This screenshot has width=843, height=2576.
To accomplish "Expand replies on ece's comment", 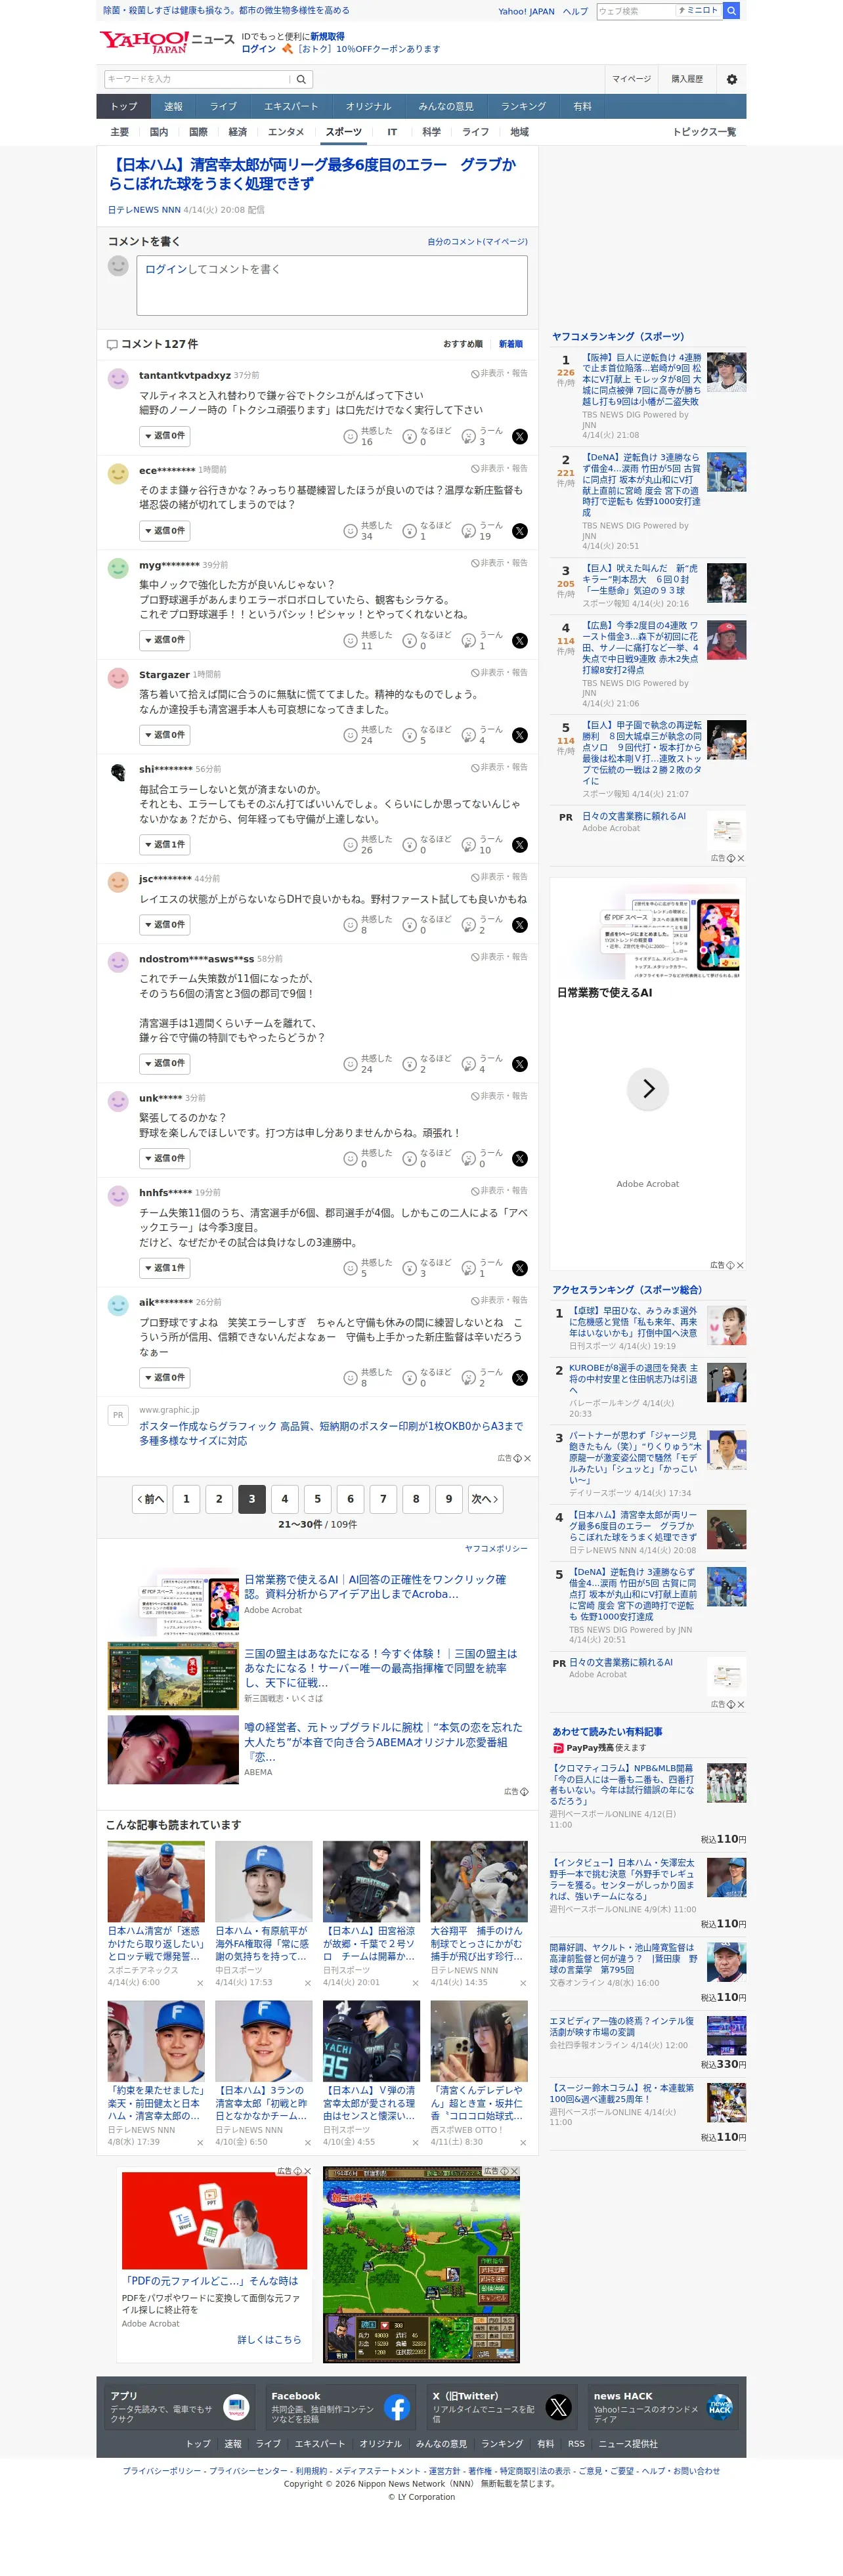I will tap(165, 531).
